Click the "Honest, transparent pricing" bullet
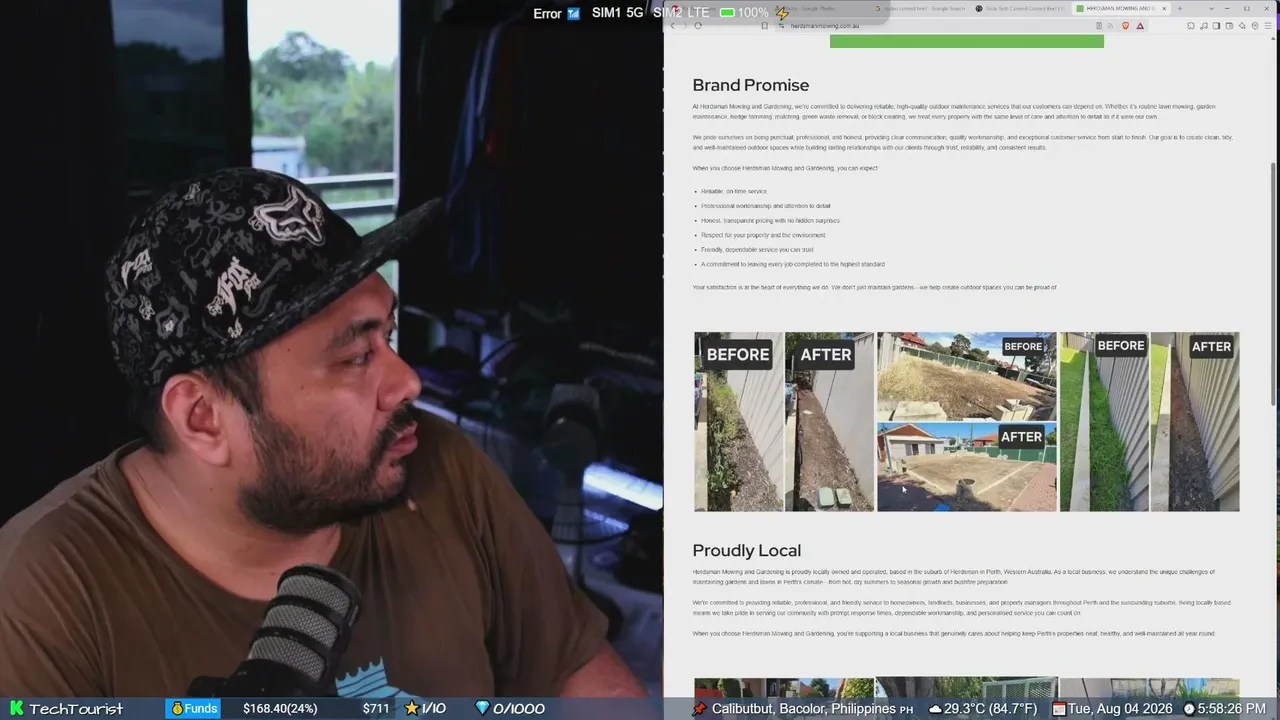 [x=770, y=220]
